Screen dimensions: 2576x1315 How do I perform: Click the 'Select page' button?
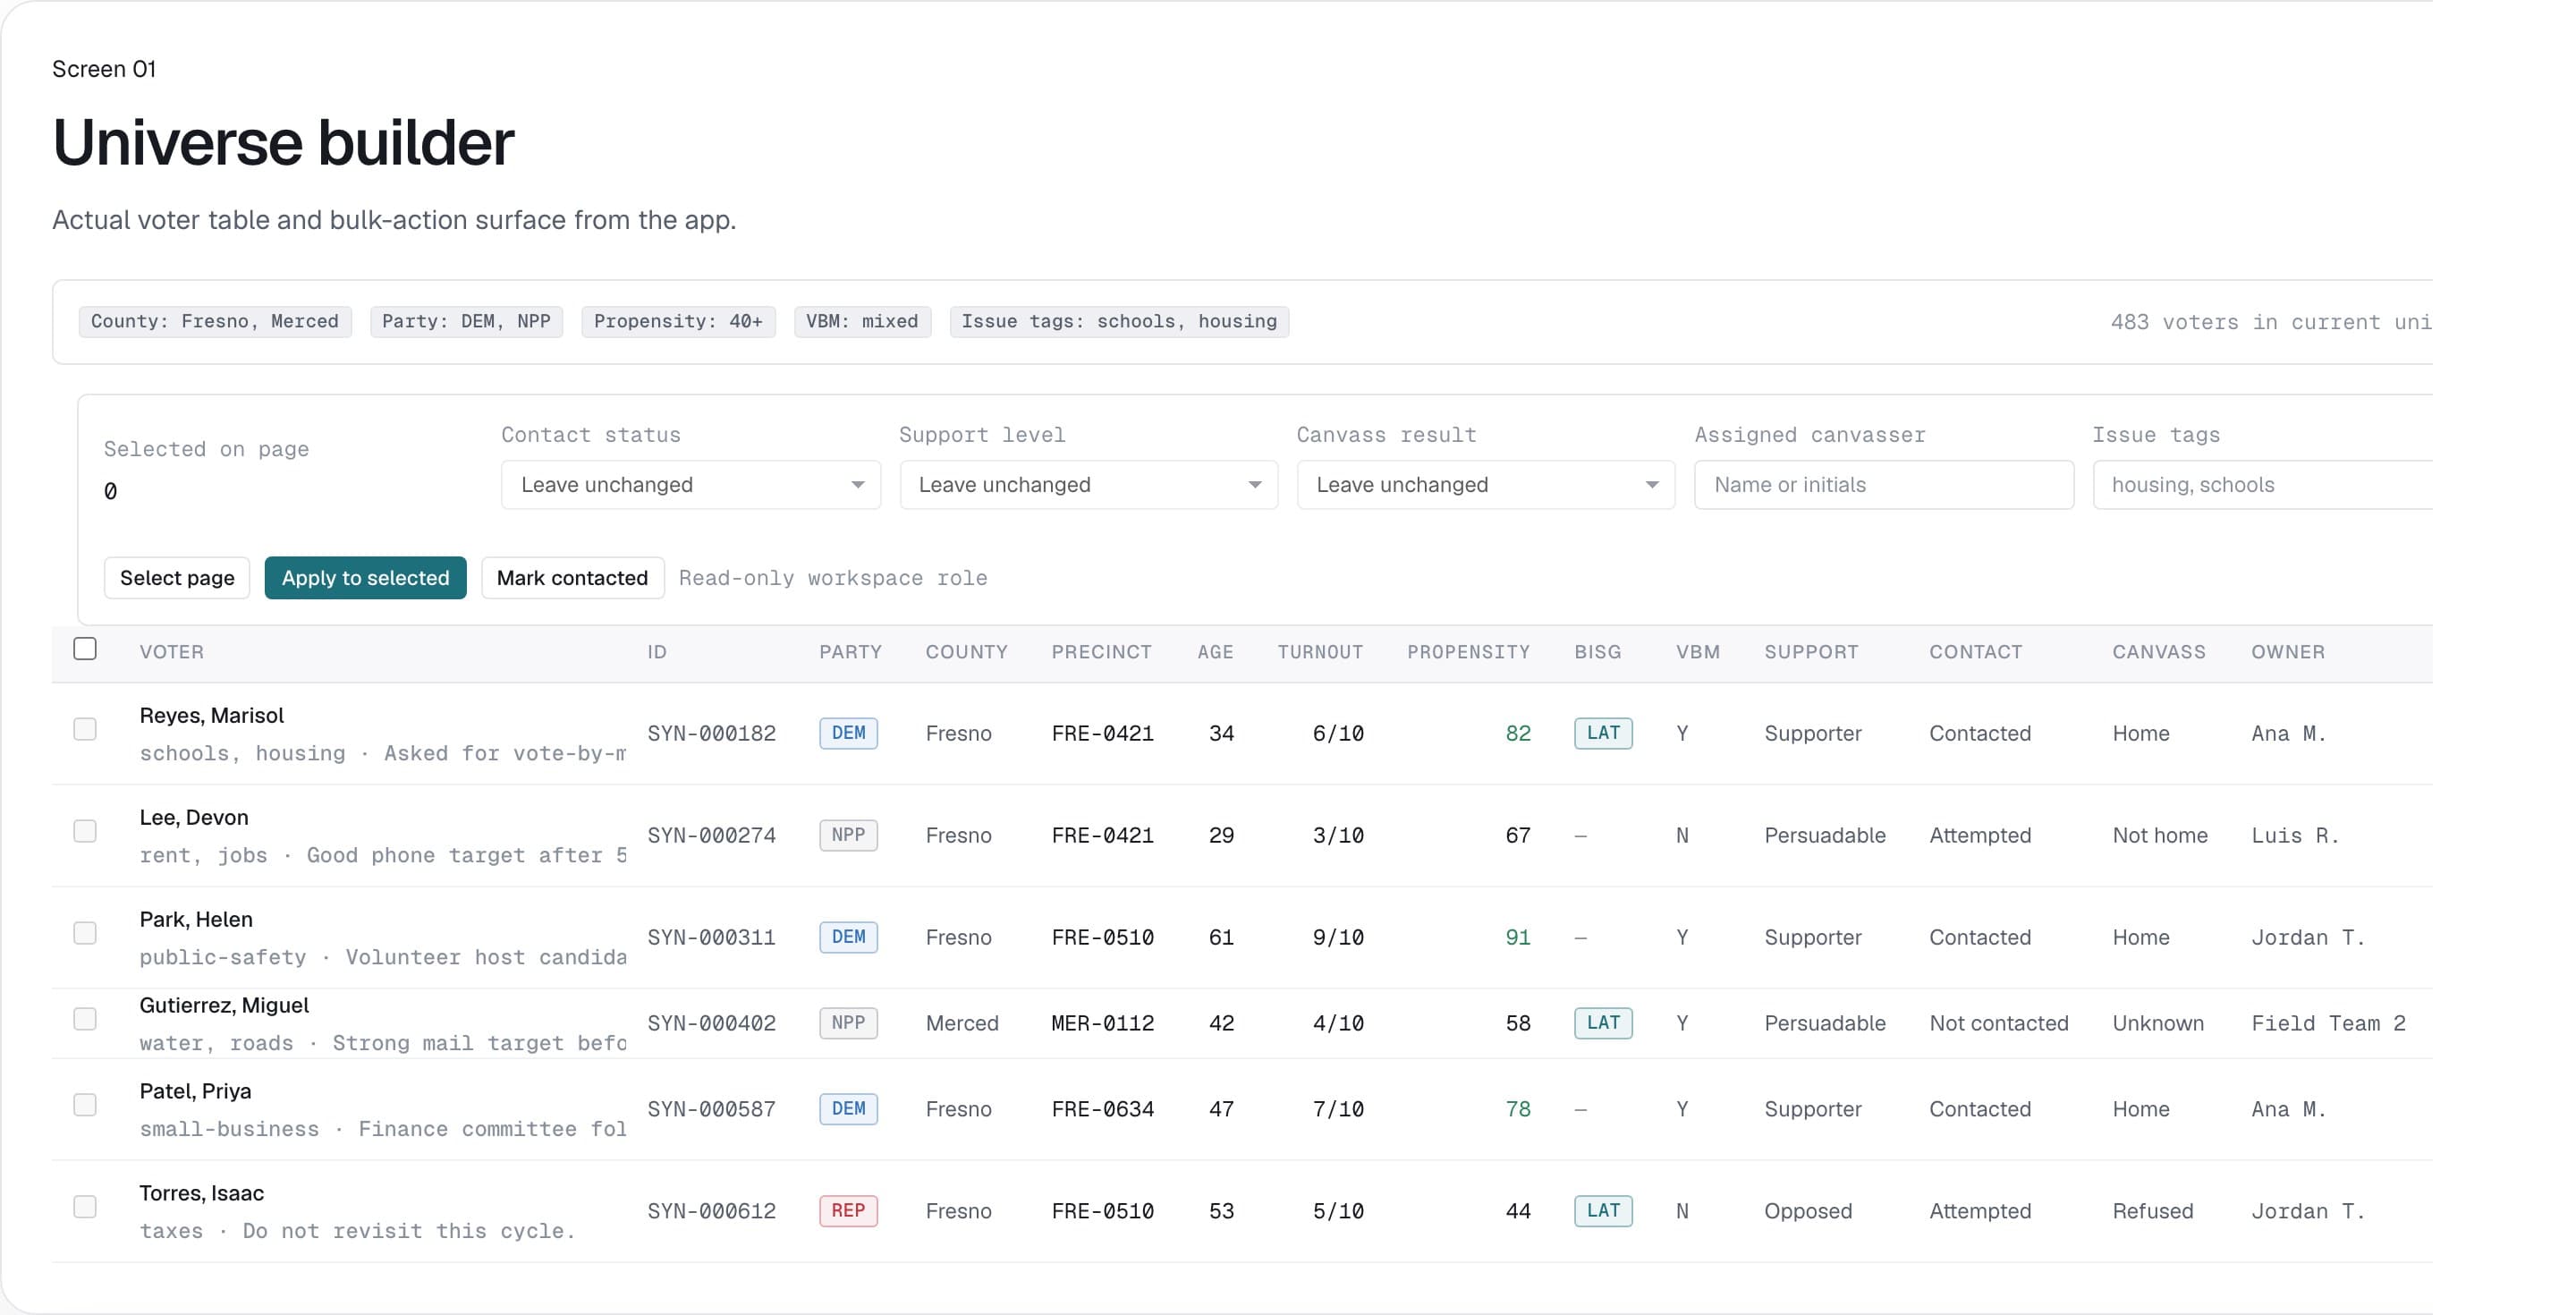(x=176, y=577)
